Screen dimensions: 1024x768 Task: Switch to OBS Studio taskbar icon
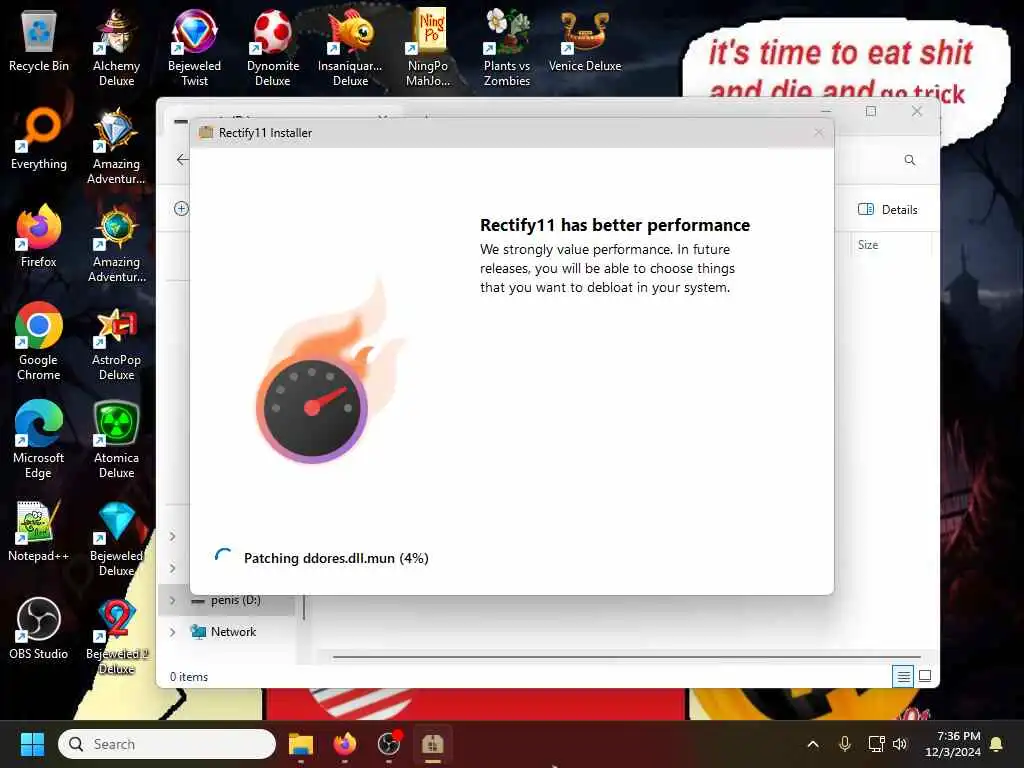pos(389,744)
